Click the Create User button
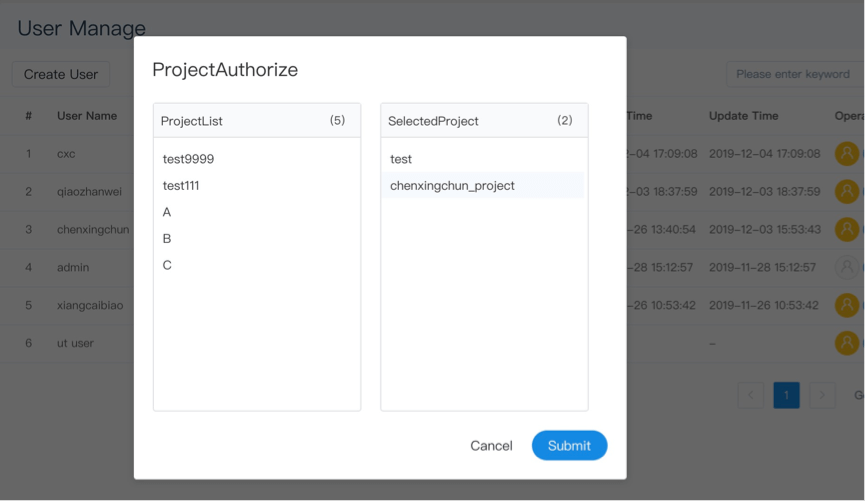The image size is (865, 501). click(x=61, y=74)
